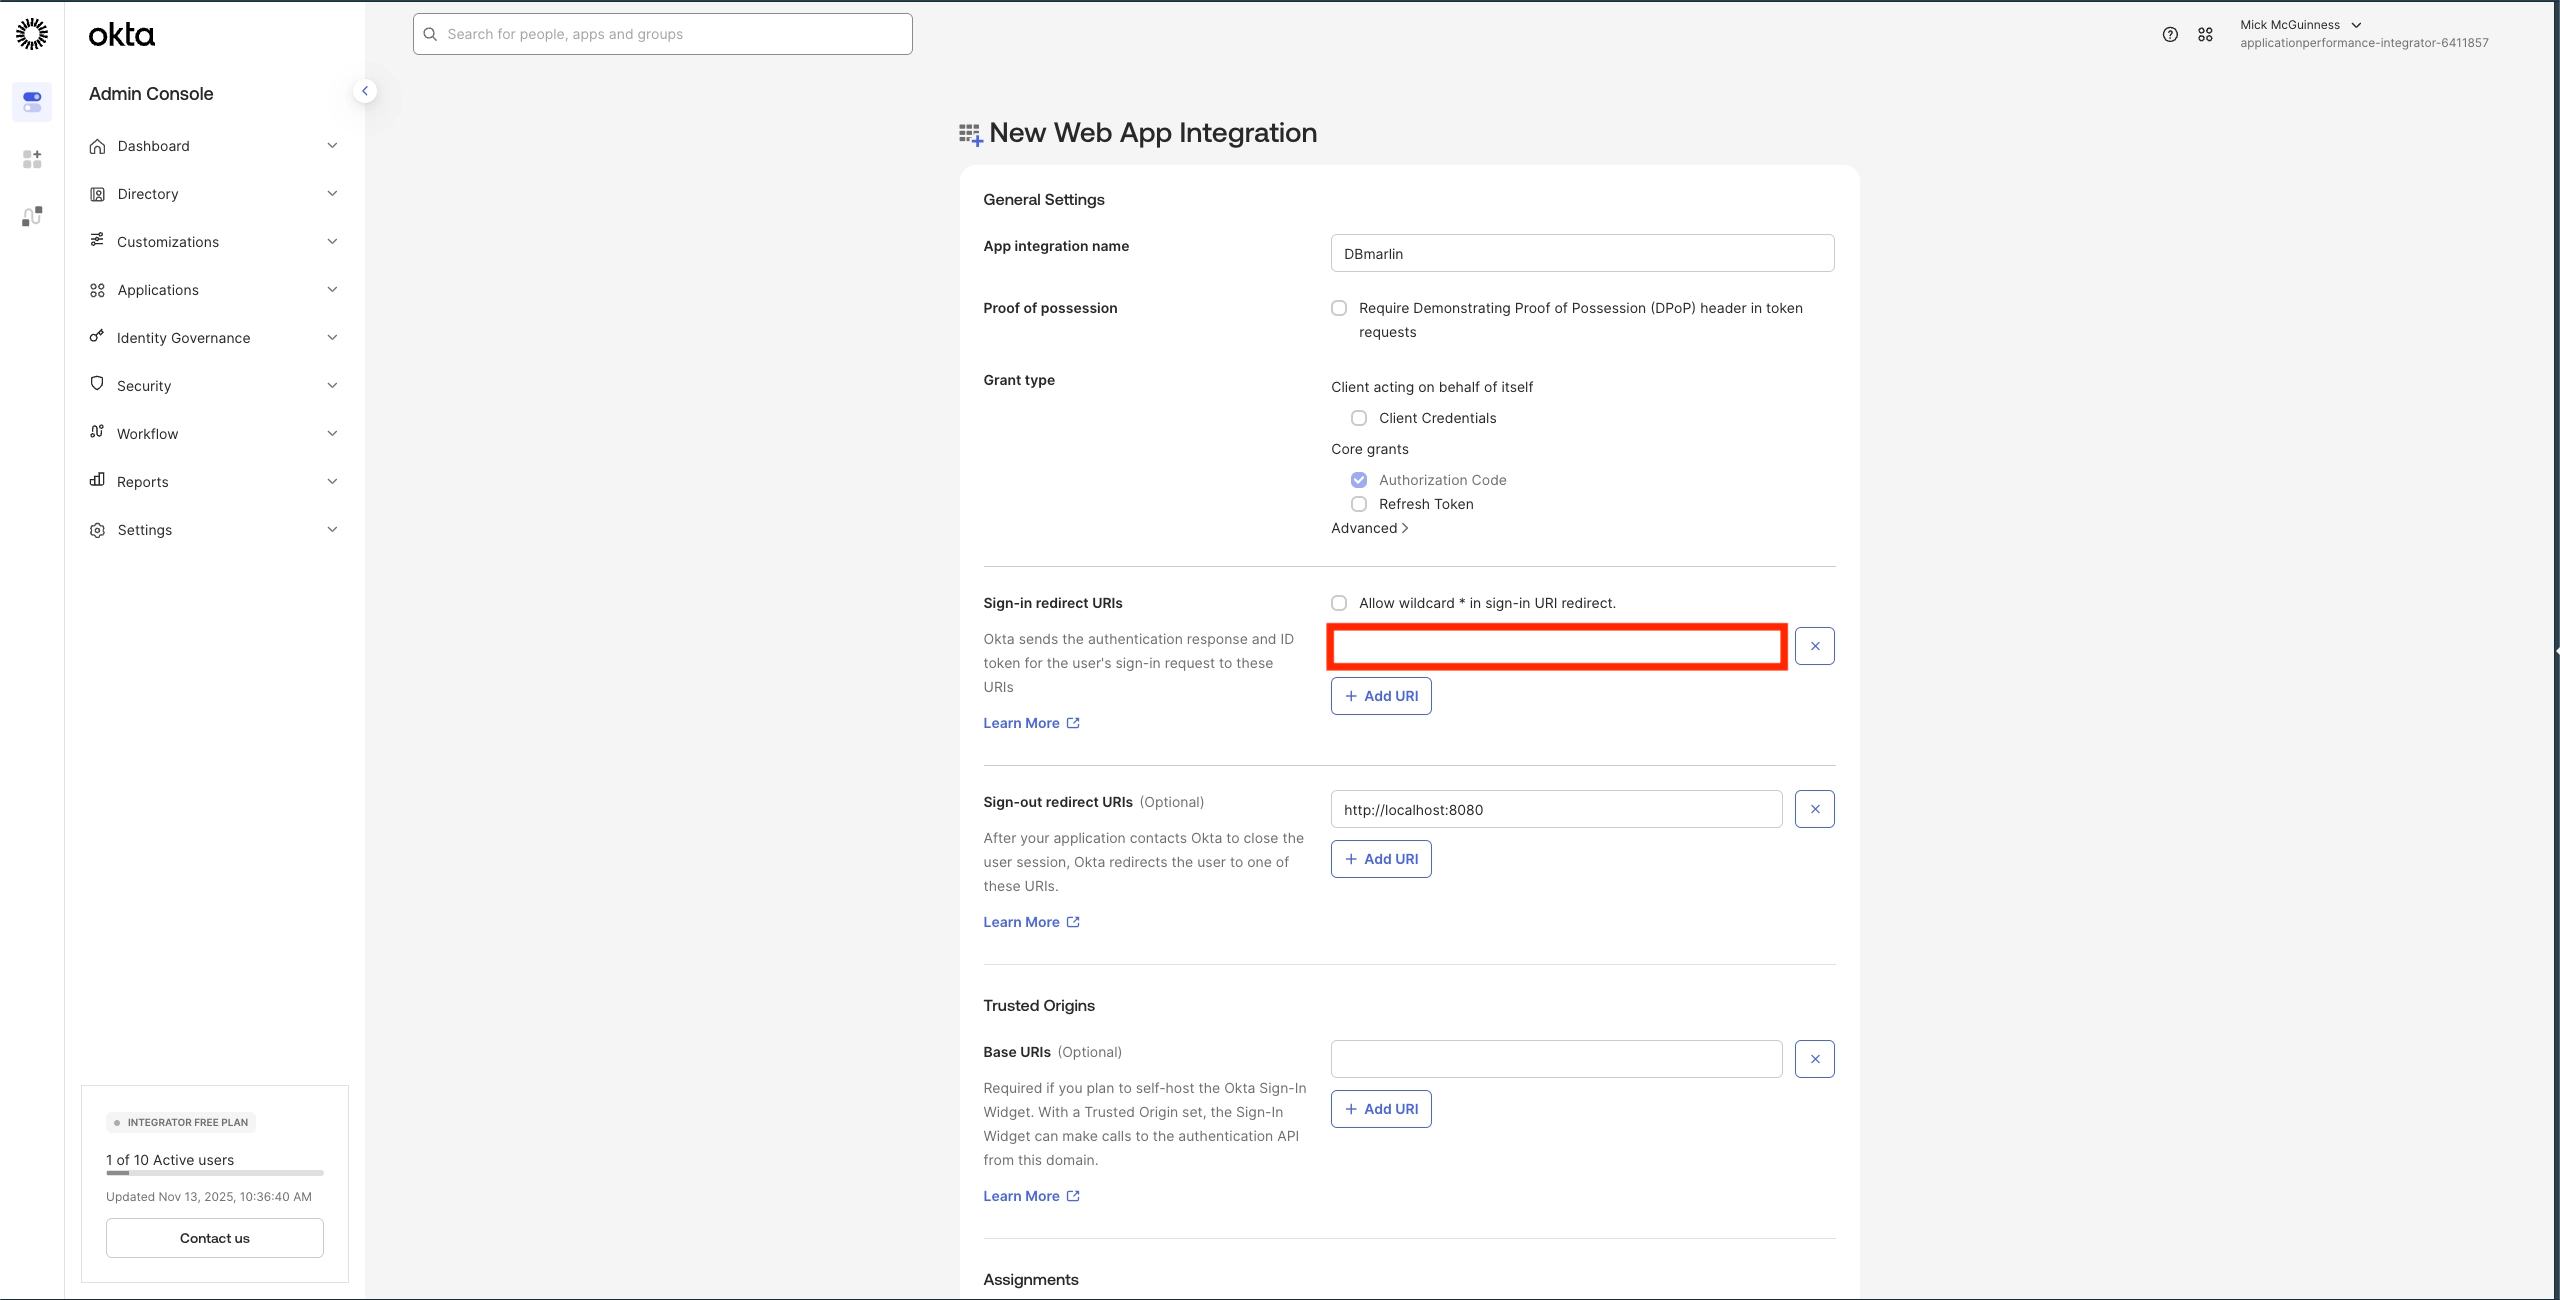The image size is (2560, 1300).
Task: Select the toggle icon in left rail
Action: [x=32, y=102]
